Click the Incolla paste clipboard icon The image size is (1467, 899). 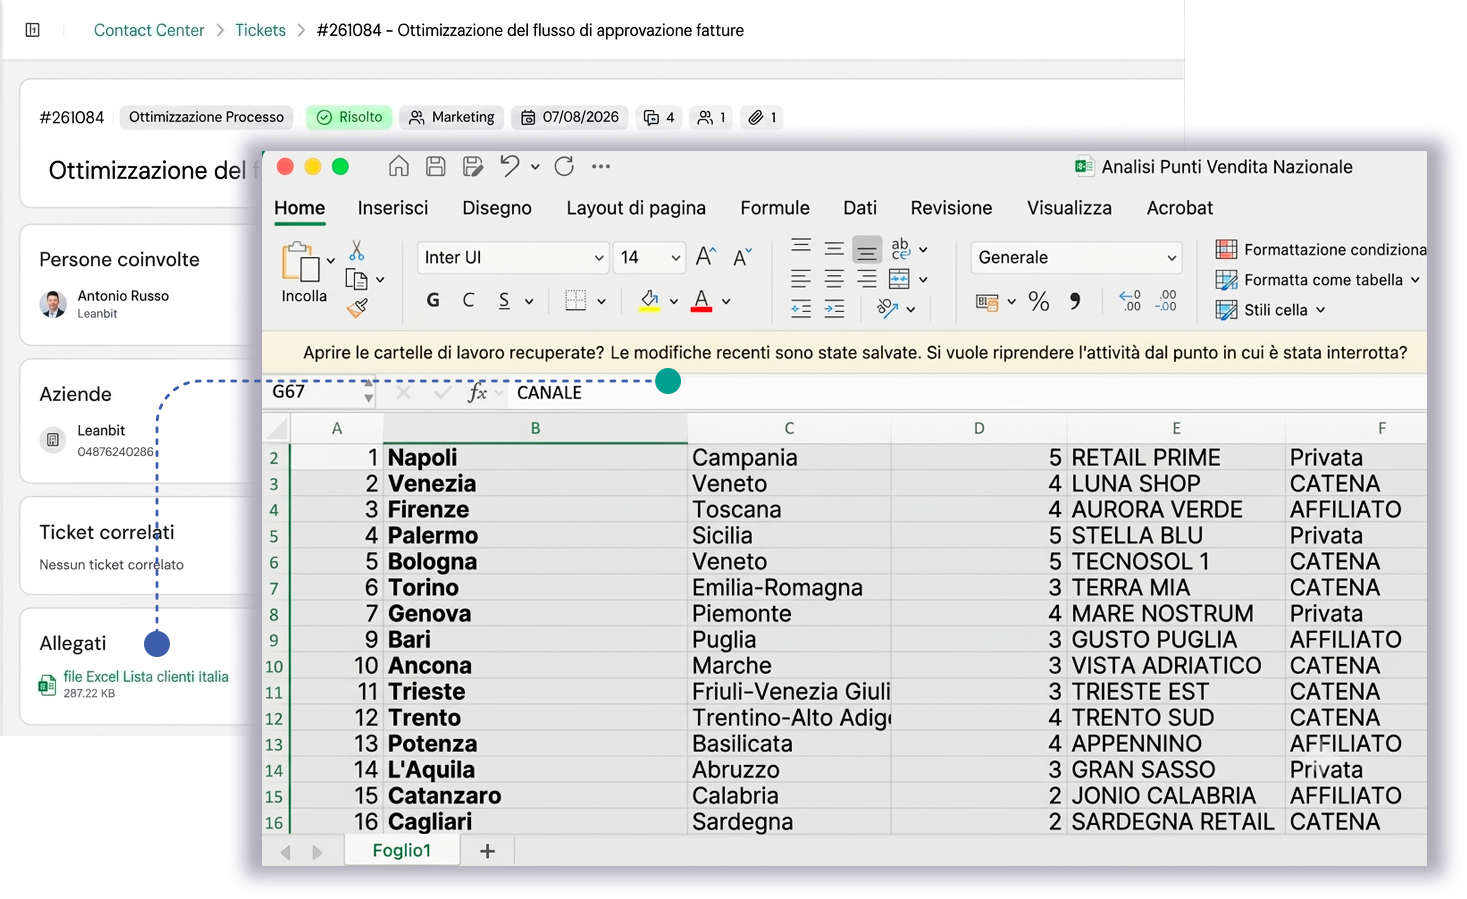(300, 262)
